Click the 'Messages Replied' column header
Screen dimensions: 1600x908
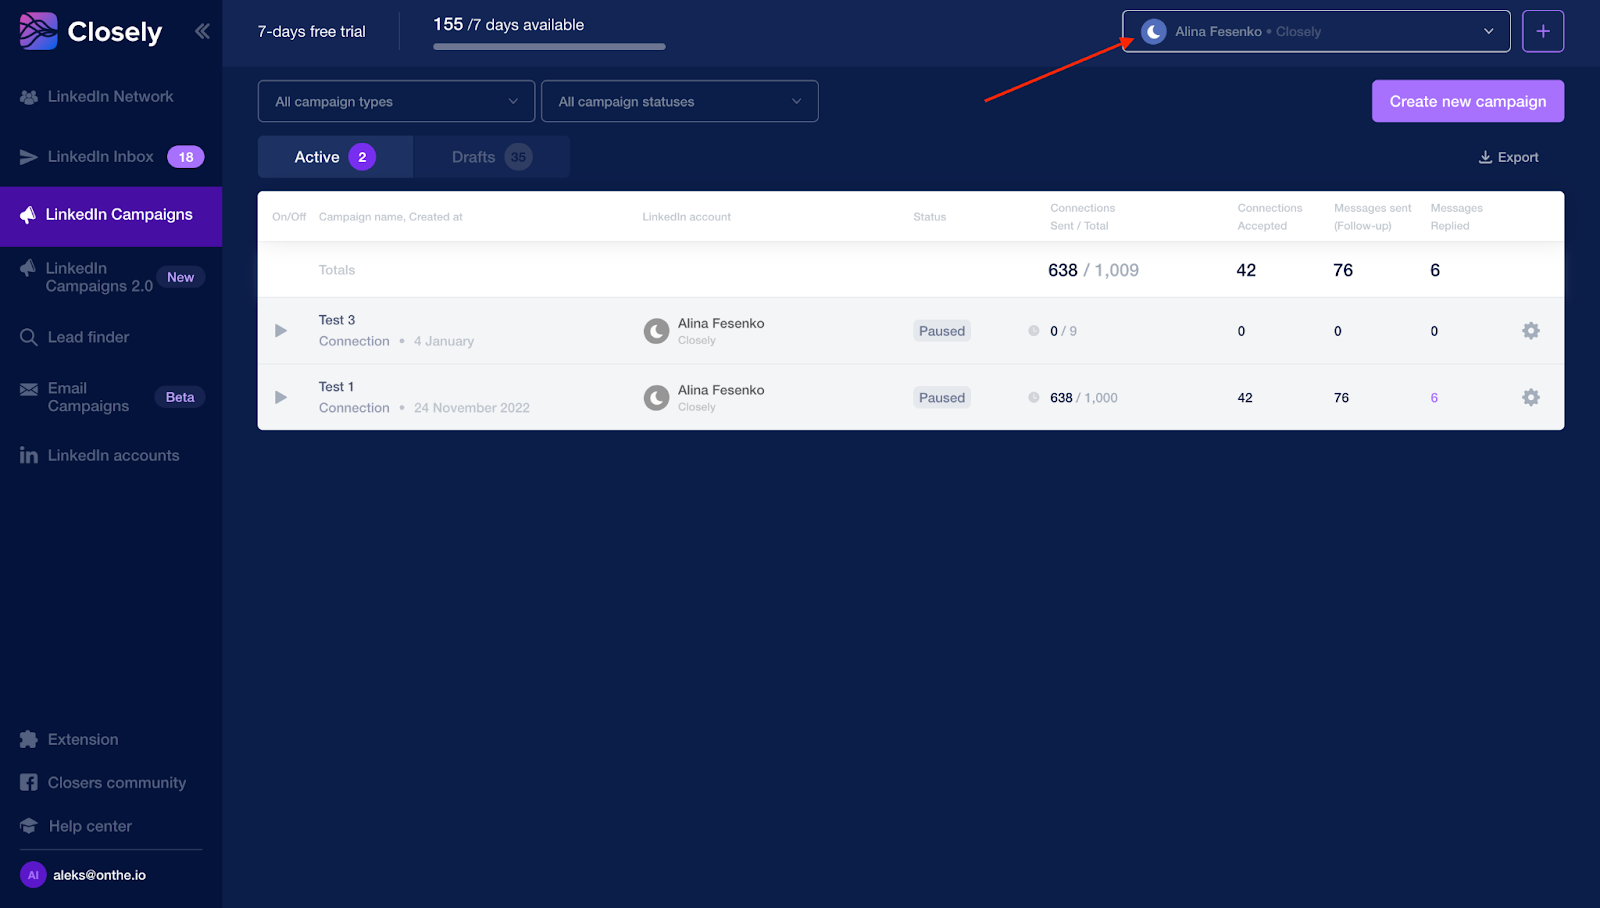pos(1457,217)
